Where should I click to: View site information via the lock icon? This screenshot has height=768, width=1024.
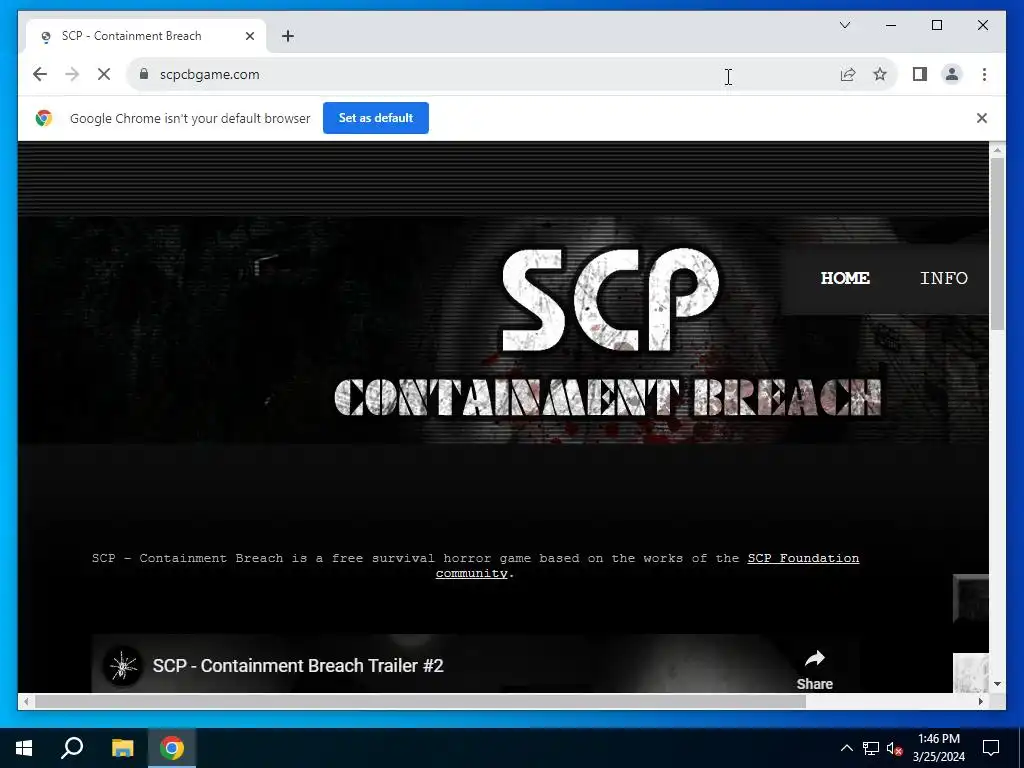tap(144, 74)
